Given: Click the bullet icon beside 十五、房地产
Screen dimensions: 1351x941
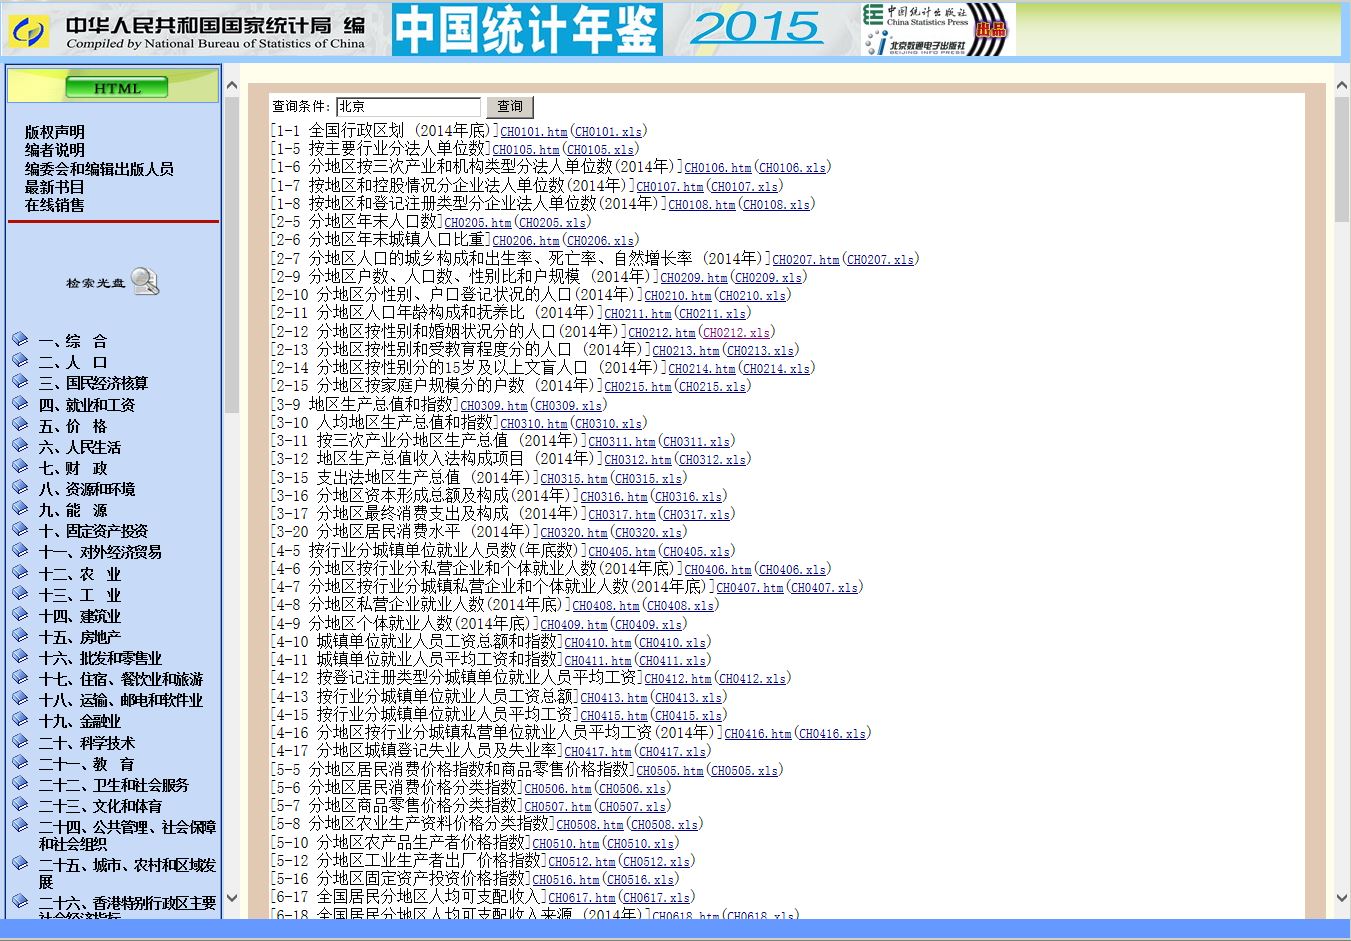Looking at the screenshot, I should (20, 635).
